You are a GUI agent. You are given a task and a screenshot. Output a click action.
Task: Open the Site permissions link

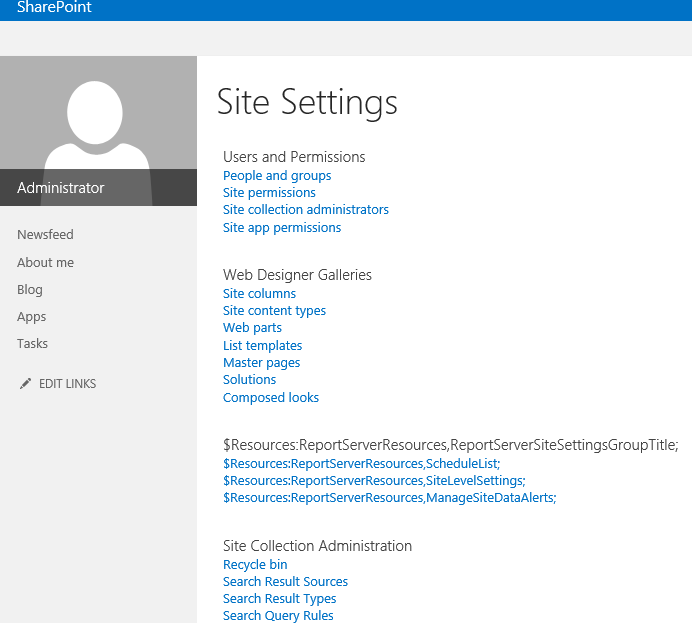[x=269, y=193]
